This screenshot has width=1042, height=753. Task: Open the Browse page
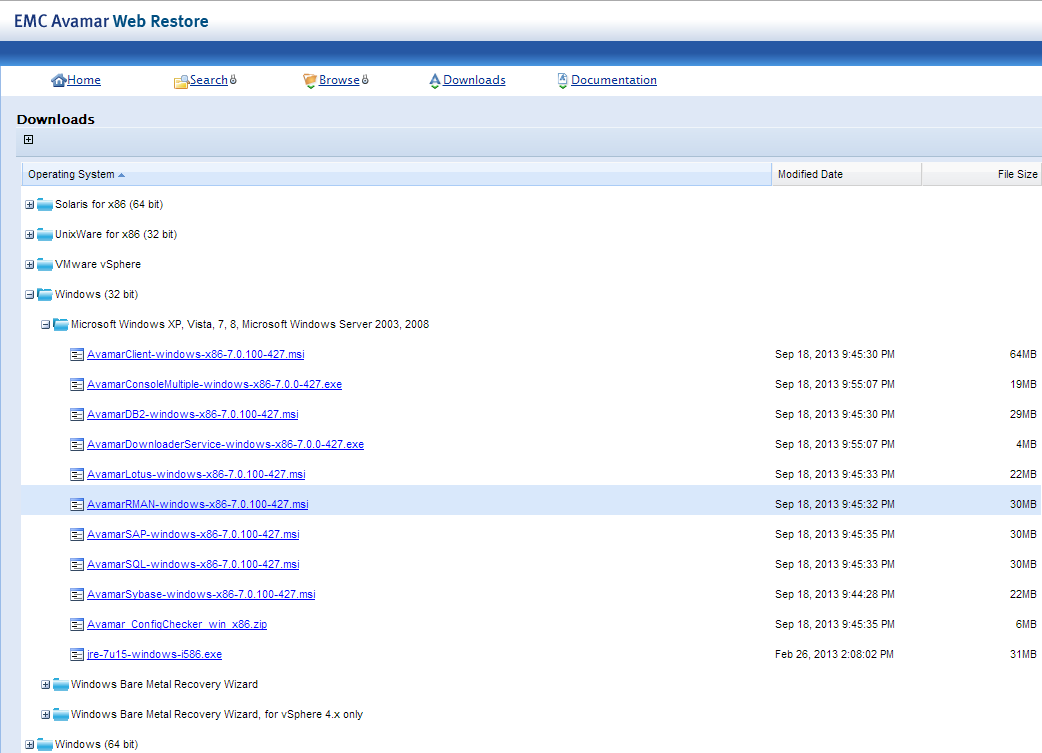click(339, 80)
